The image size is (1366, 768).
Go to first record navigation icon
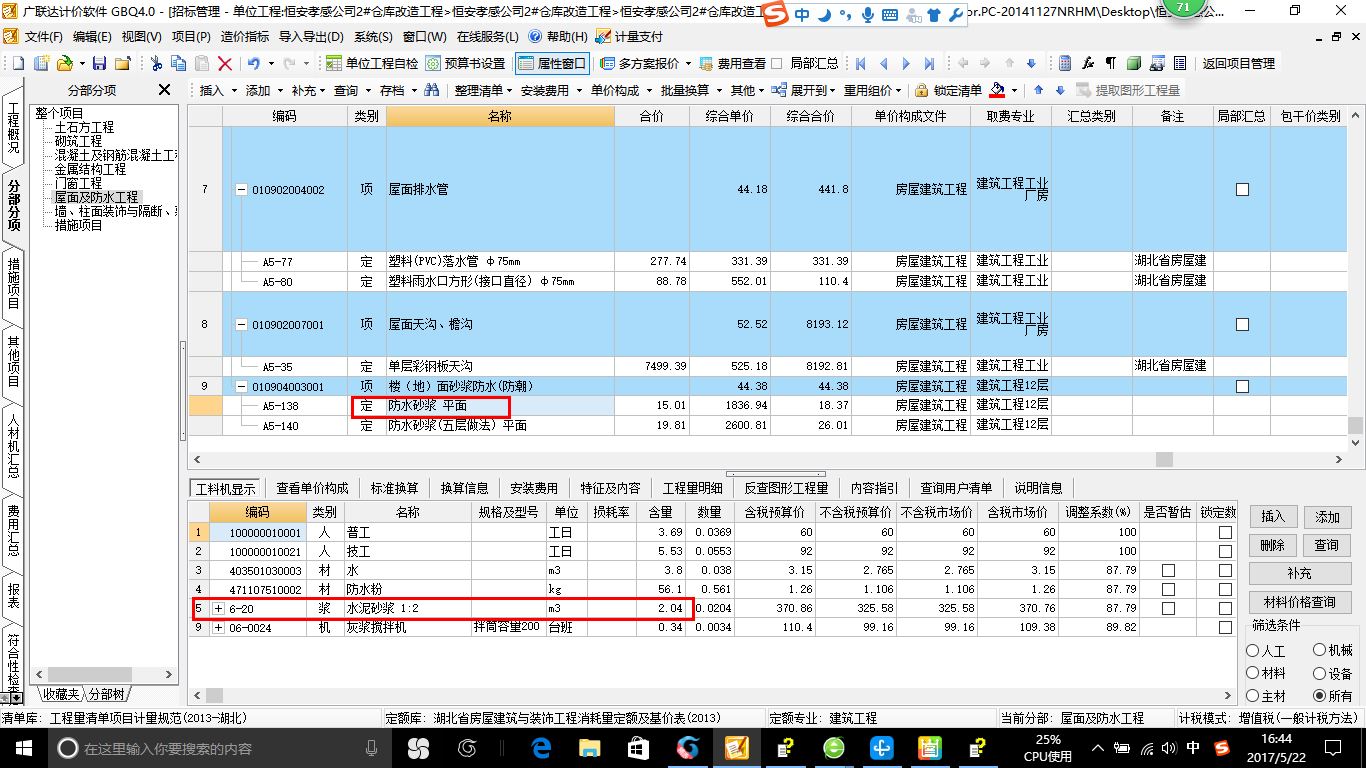(861, 63)
